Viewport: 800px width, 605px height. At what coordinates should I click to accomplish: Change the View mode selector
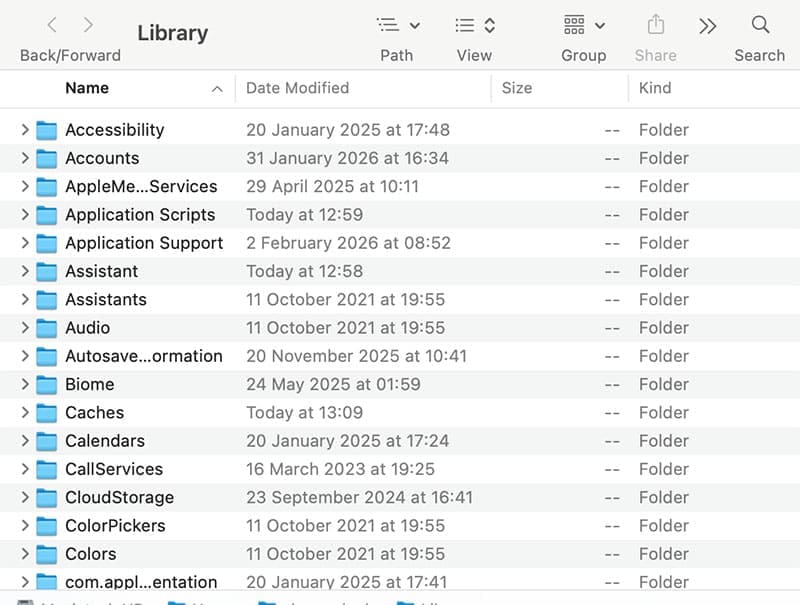pos(475,25)
